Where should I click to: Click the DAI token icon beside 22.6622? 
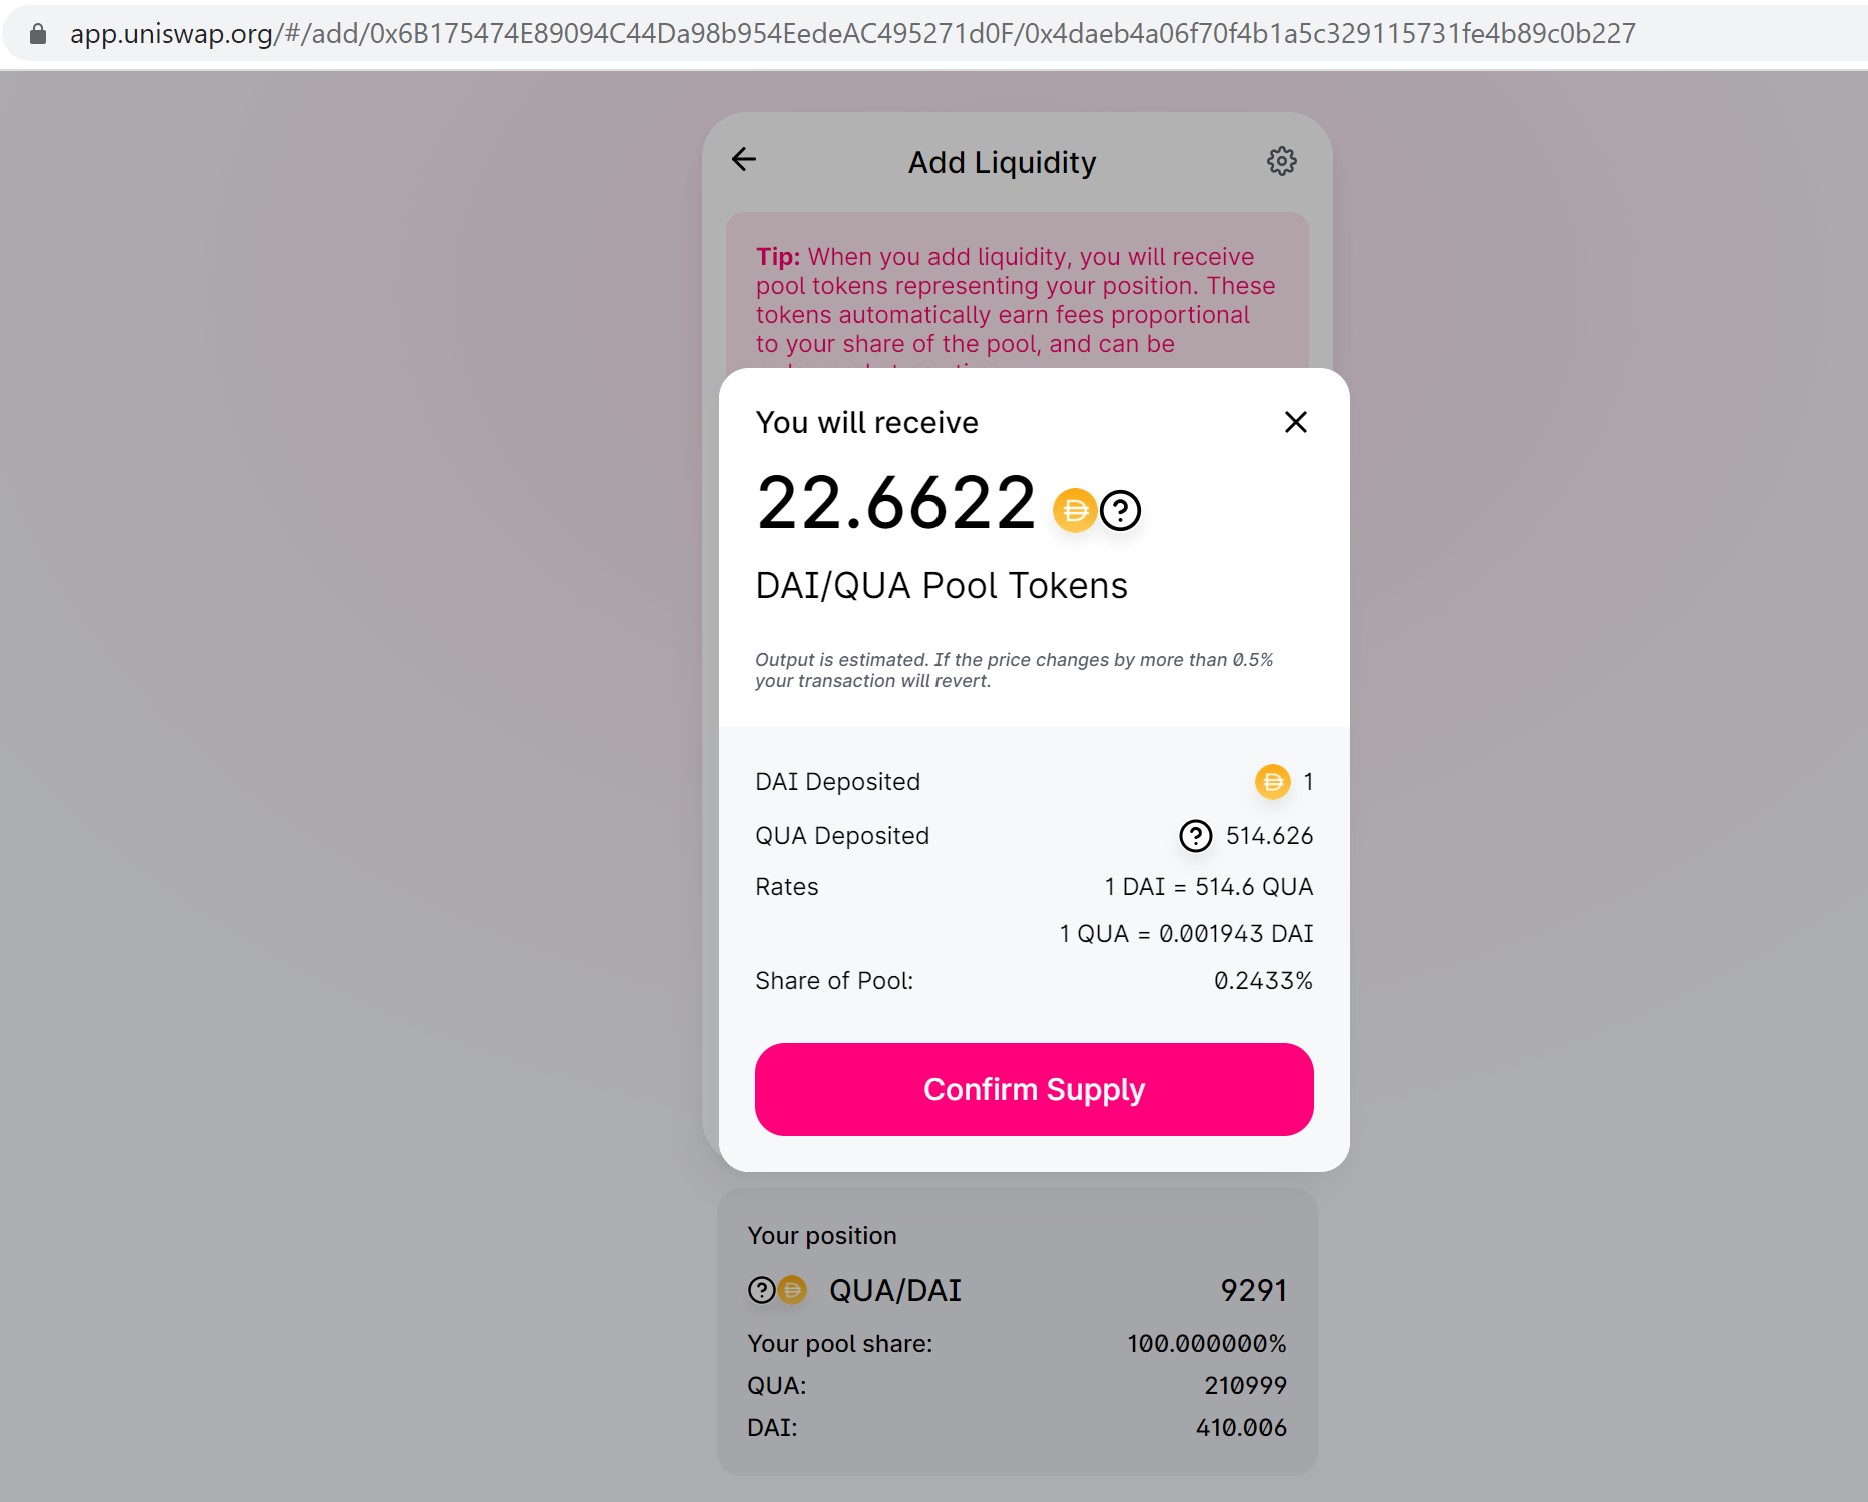coord(1075,509)
